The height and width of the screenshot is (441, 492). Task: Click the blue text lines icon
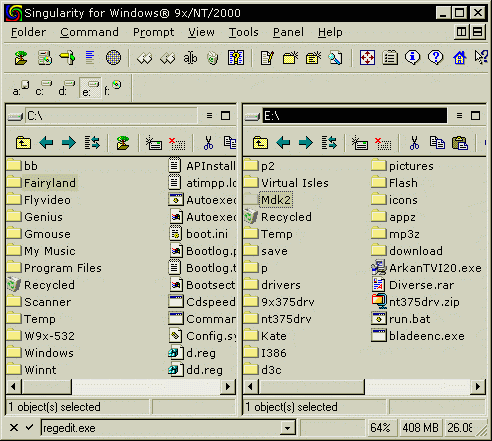(90, 58)
